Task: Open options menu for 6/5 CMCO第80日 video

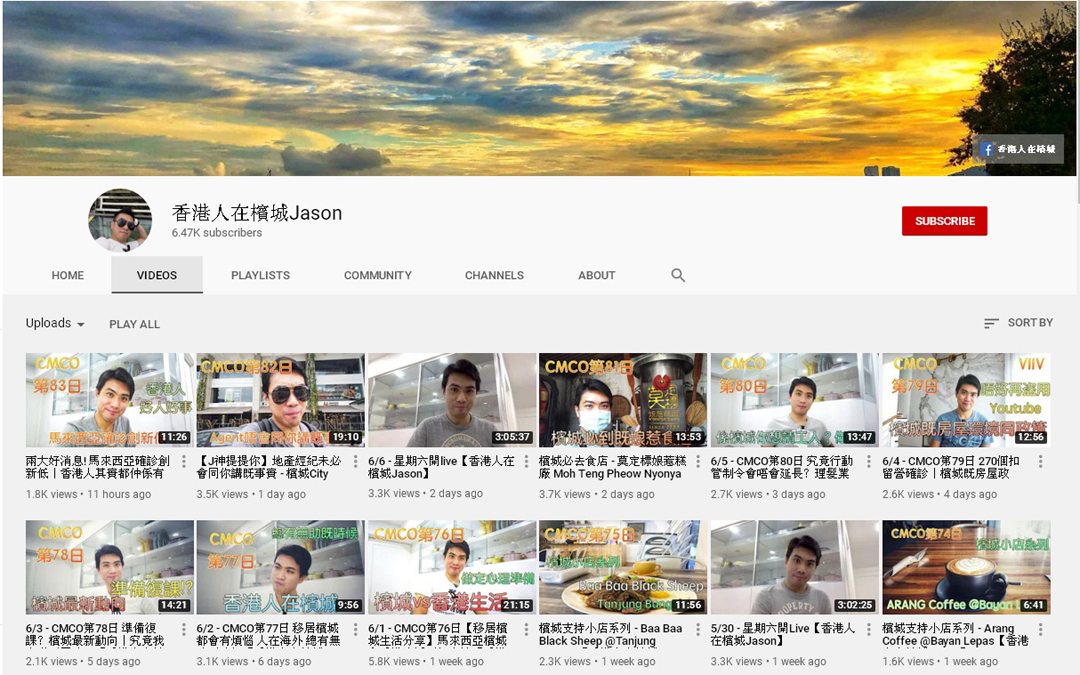Action: tap(869, 461)
